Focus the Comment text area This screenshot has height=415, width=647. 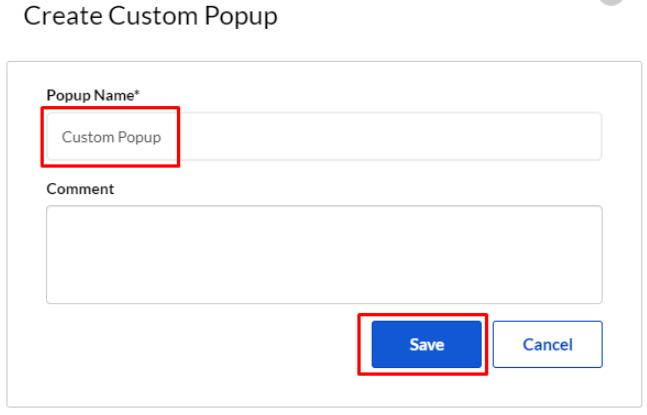click(x=323, y=254)
